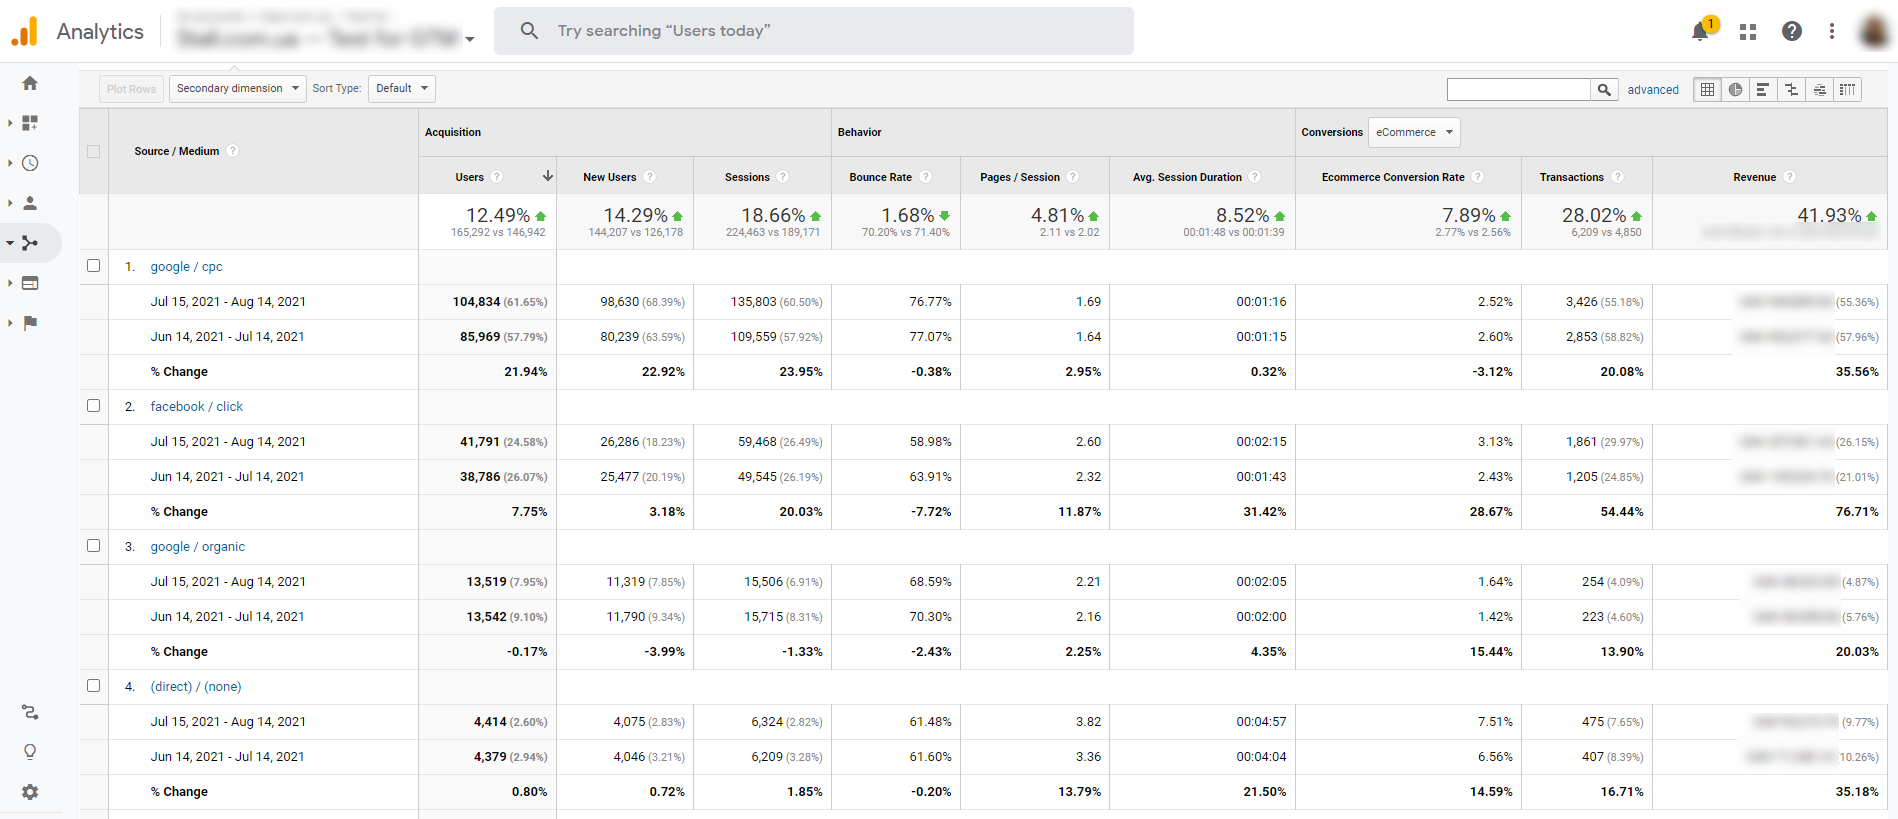
Task: Switch to Pivot view icon
Action: click(1847, 89)
